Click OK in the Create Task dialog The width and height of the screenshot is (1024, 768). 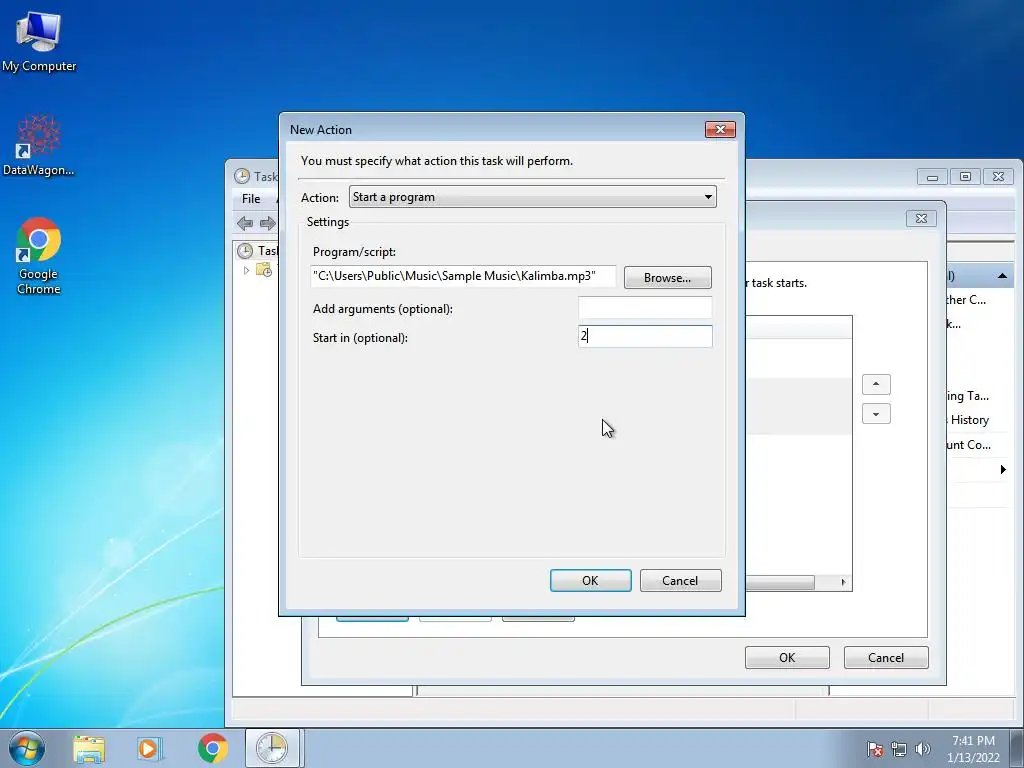[787, 658]
